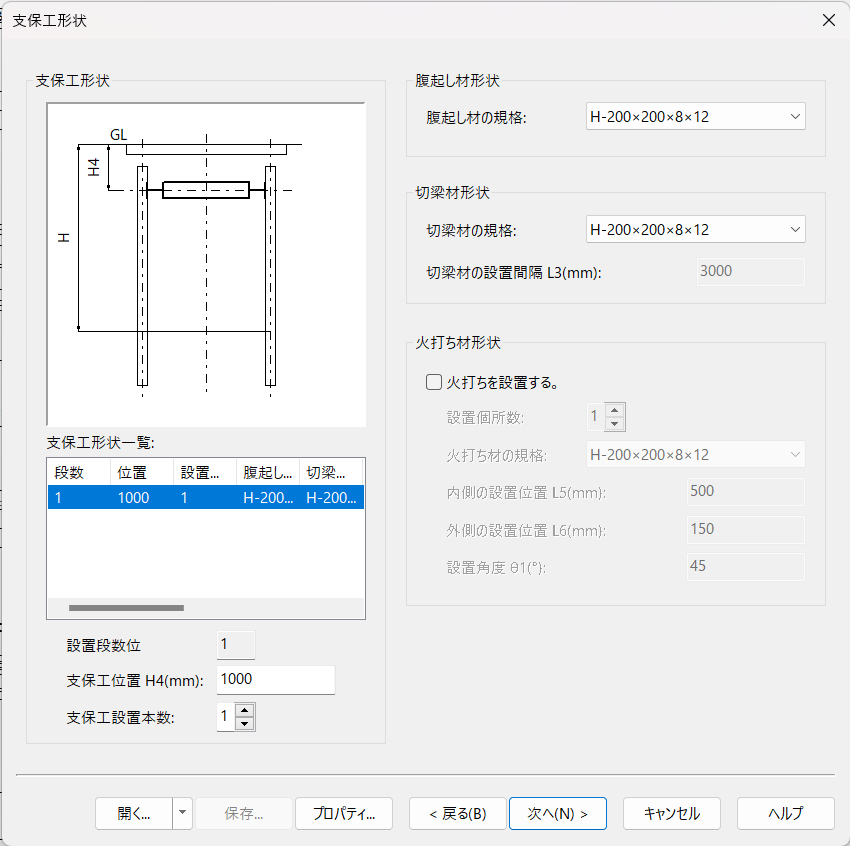Close the 支保工形状 dialog
The height and width of the screenshot is (846, 850).
828,20
